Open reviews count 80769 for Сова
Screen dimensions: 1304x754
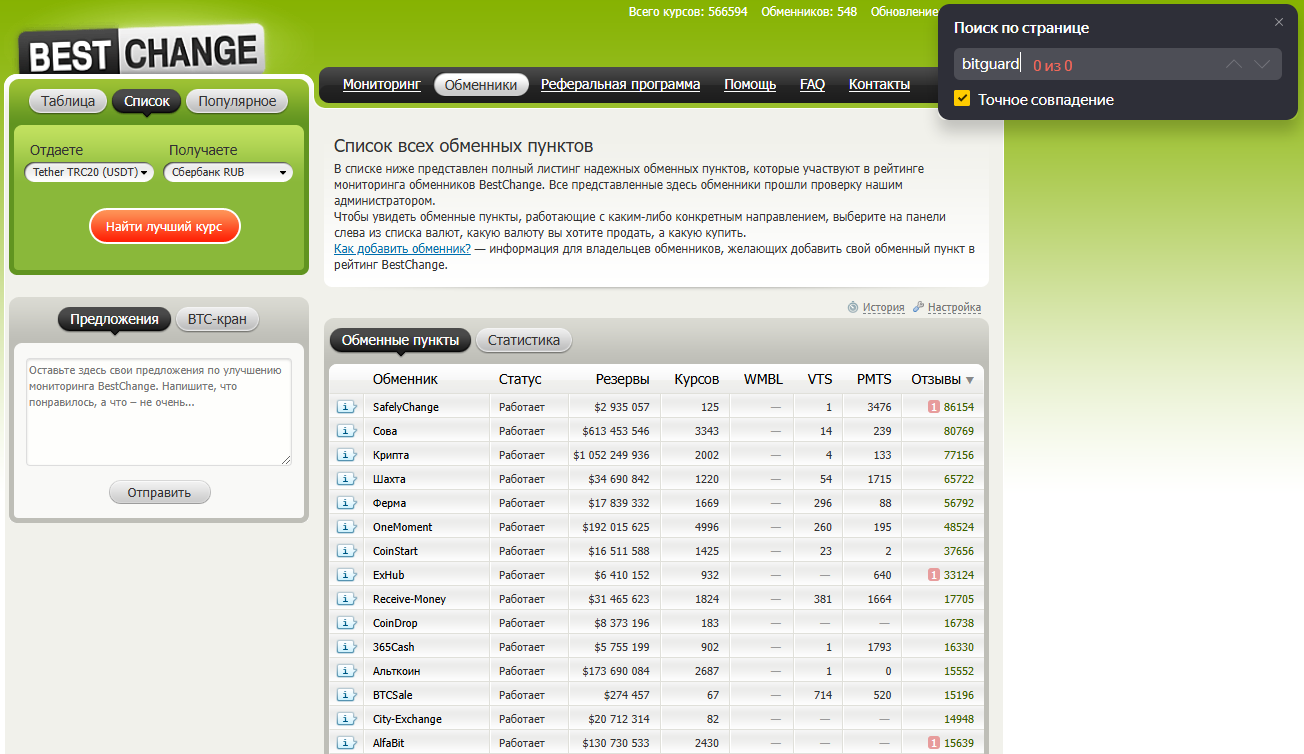[958, 431]
